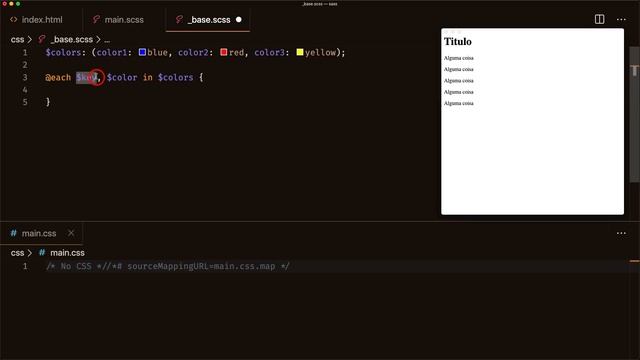This screenshot has height=360, width=640.
Task: Click the @each keyword on line 3
Action: 58,77
